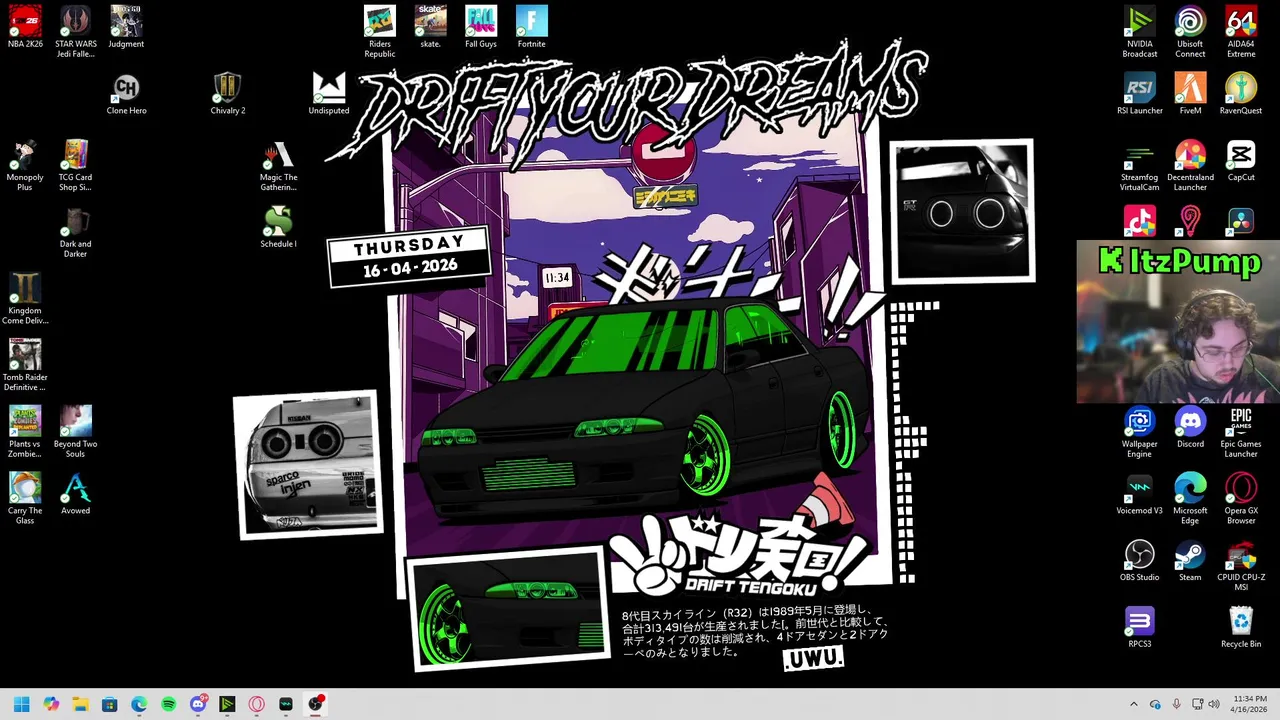The width and height of the screenshot is (1280, 720).
Task: Open Plants vs Zombies shortcut
Action: [25, 432]
